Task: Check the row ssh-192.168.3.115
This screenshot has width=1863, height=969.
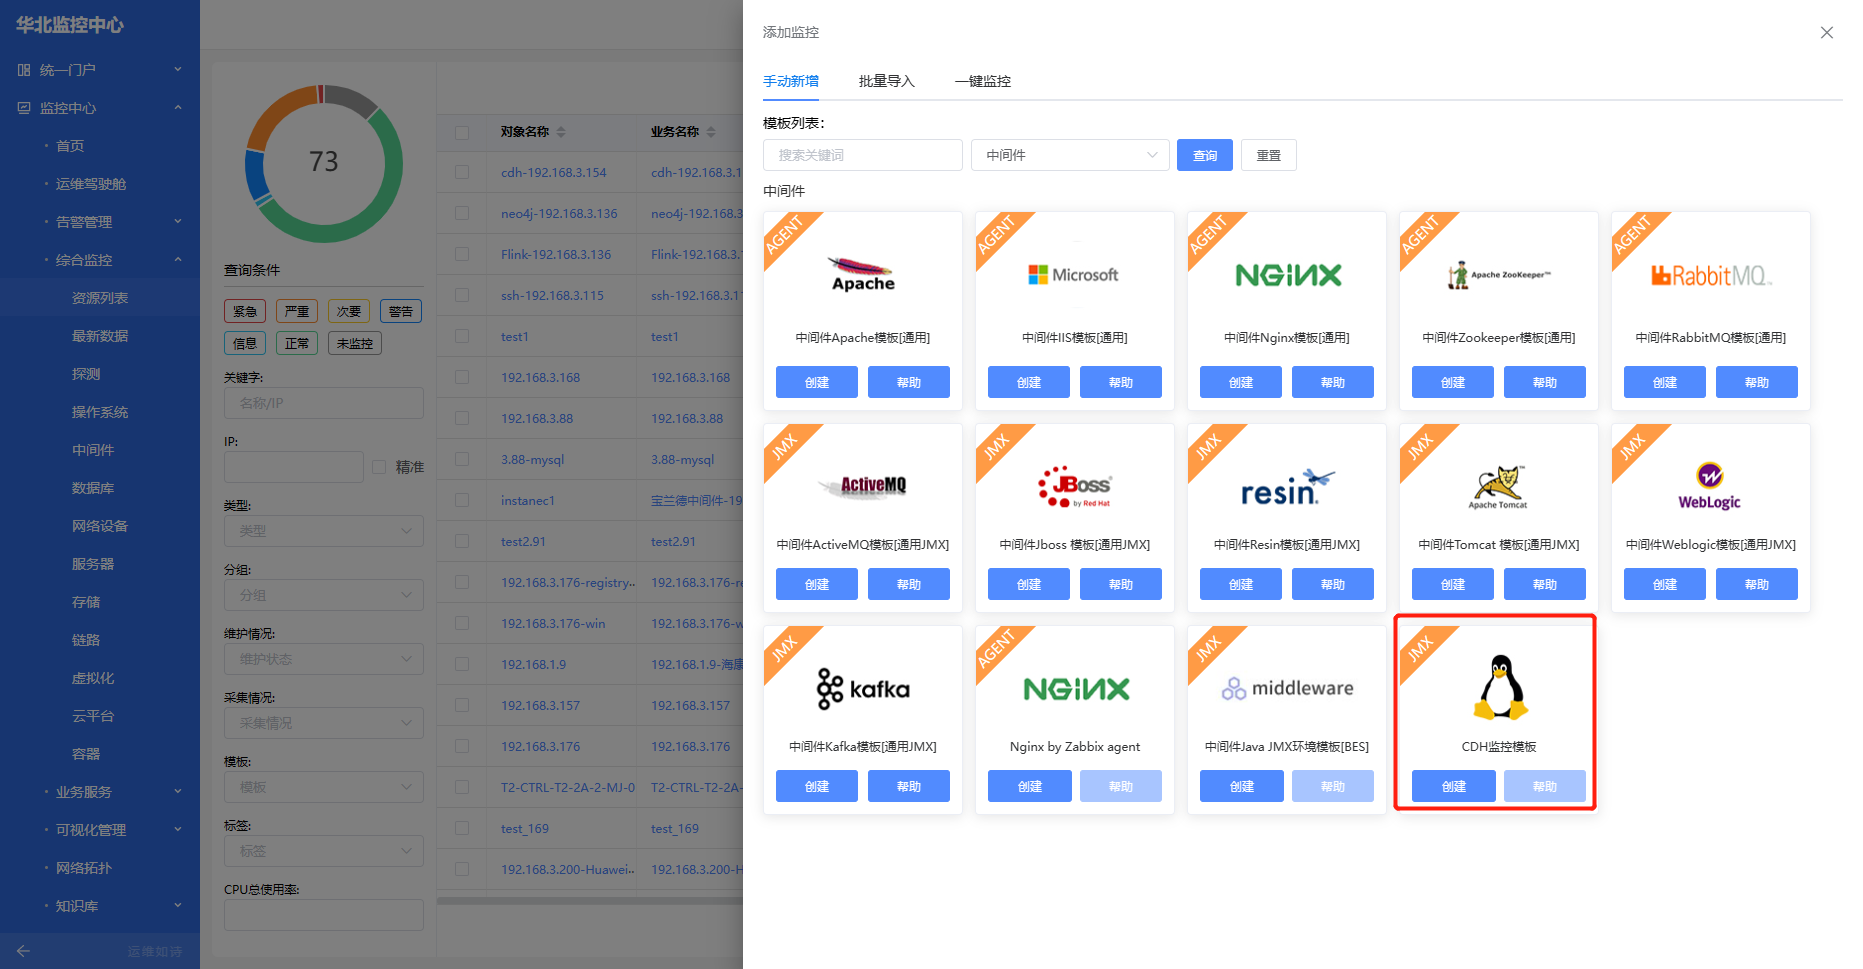Action: tap(462, 296)
